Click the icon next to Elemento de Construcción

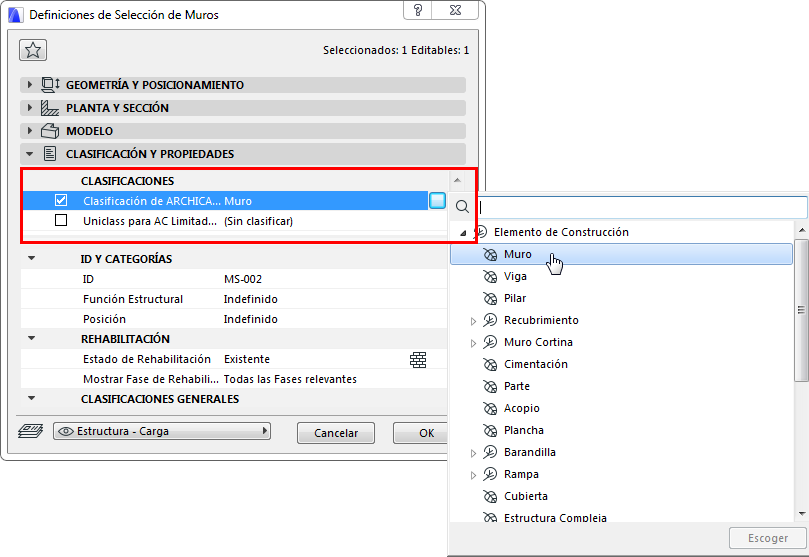click(x=481, y=232)
